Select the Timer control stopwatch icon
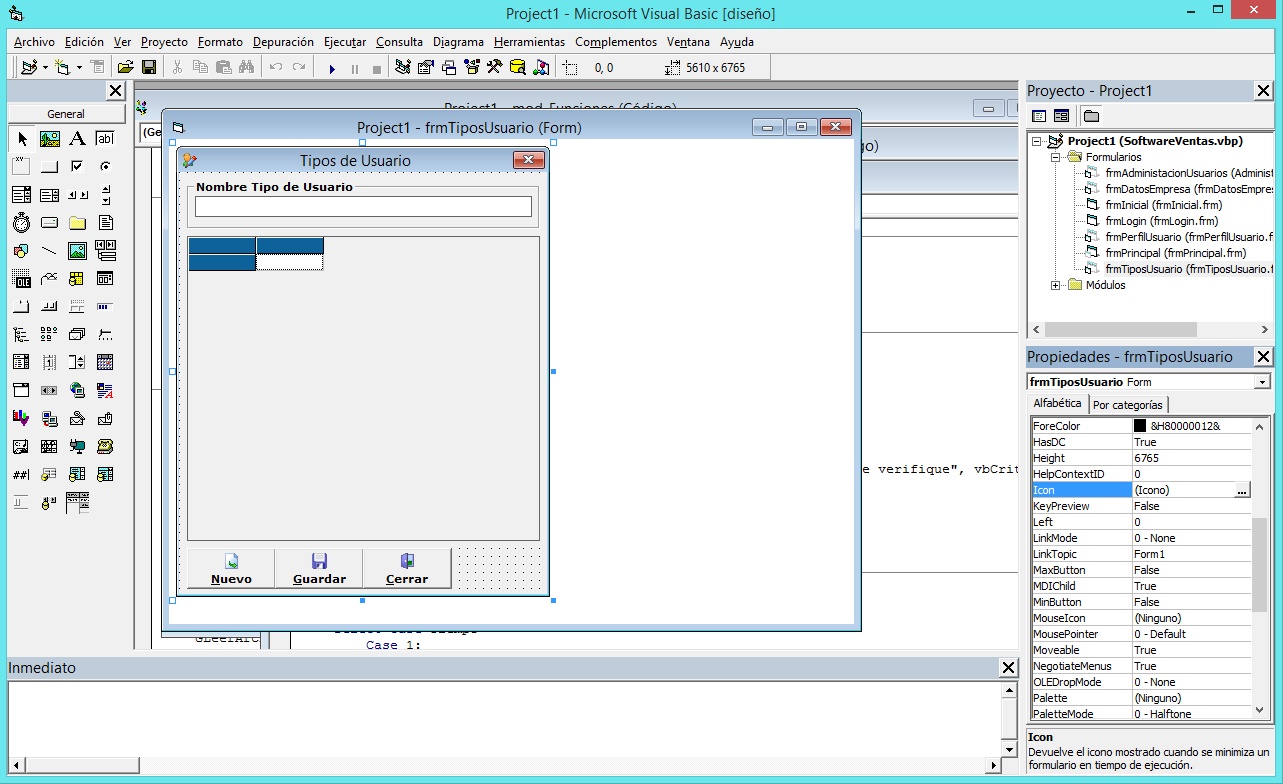 coord(21,223)
